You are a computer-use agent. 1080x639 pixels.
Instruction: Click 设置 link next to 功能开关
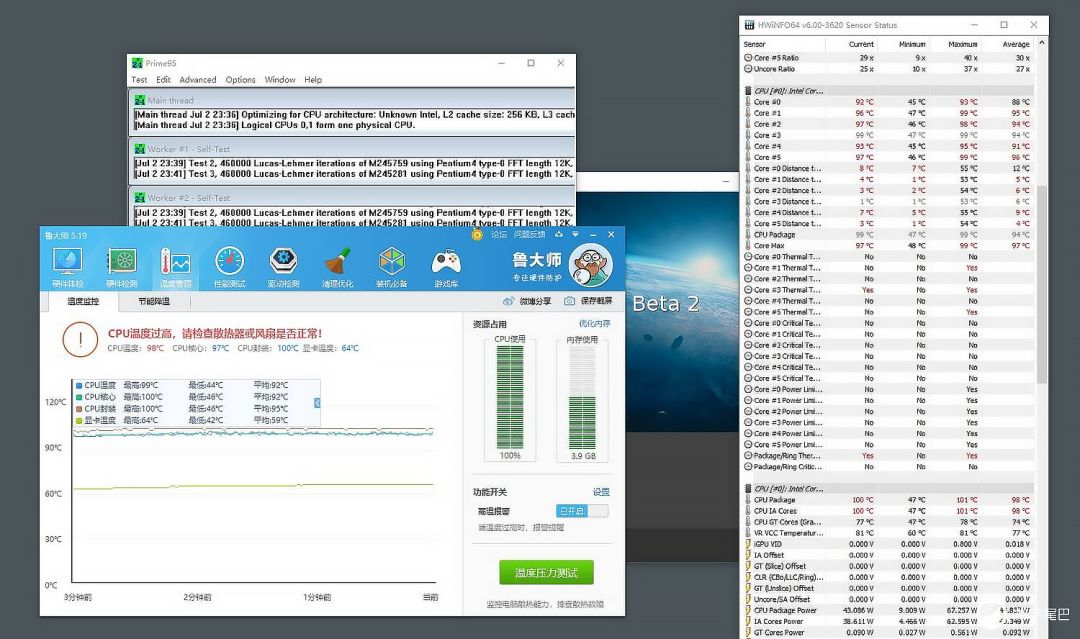(x=601, y=492)
